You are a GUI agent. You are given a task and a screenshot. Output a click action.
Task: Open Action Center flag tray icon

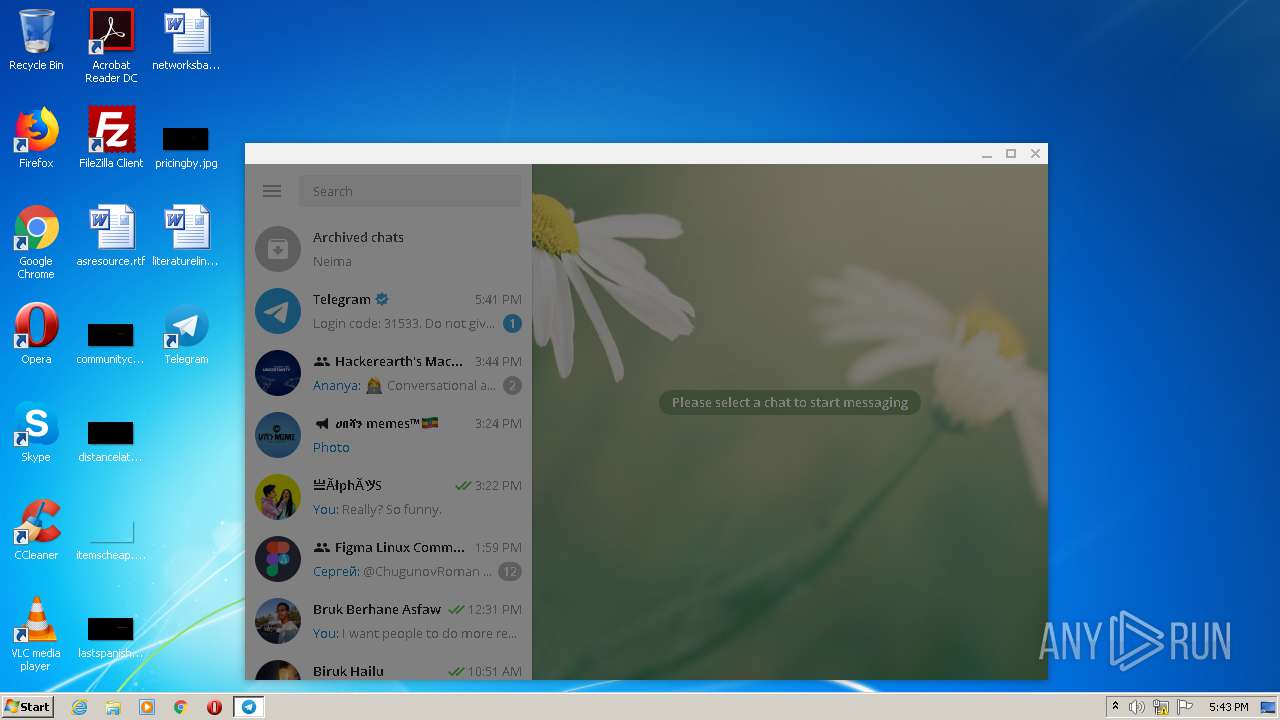click(1185, 707)
